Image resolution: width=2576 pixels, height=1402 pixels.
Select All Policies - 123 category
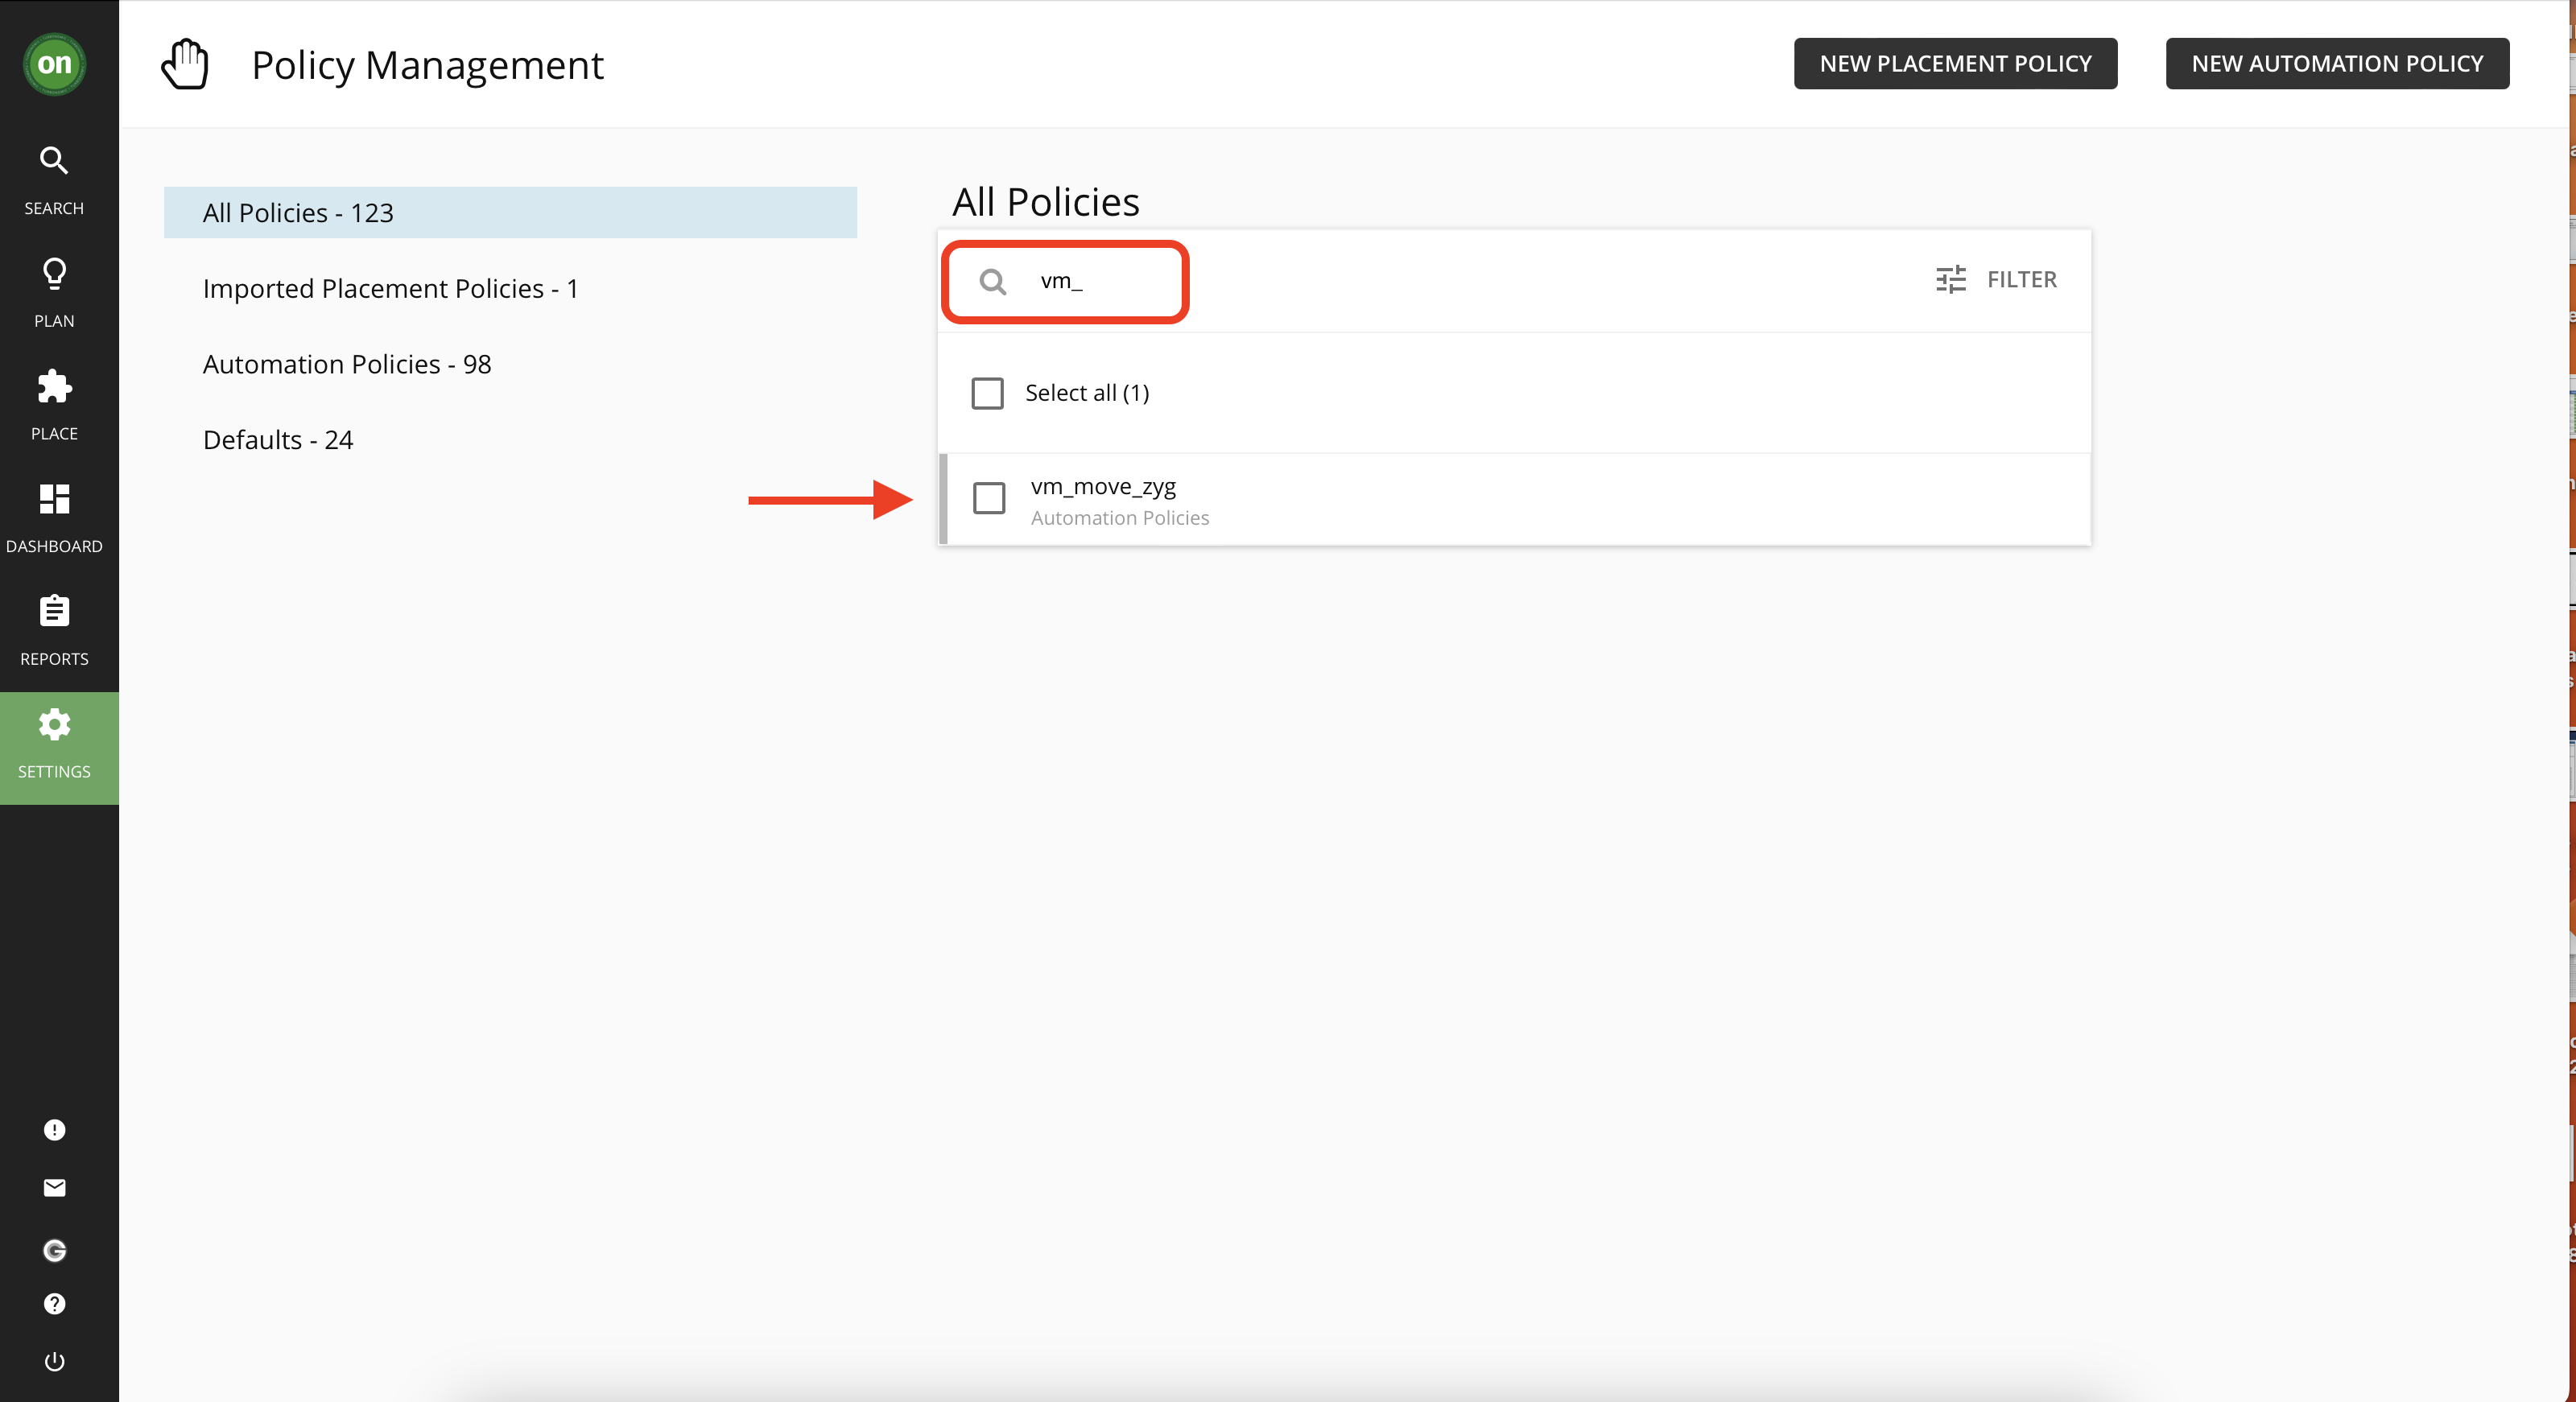[510, 212]
